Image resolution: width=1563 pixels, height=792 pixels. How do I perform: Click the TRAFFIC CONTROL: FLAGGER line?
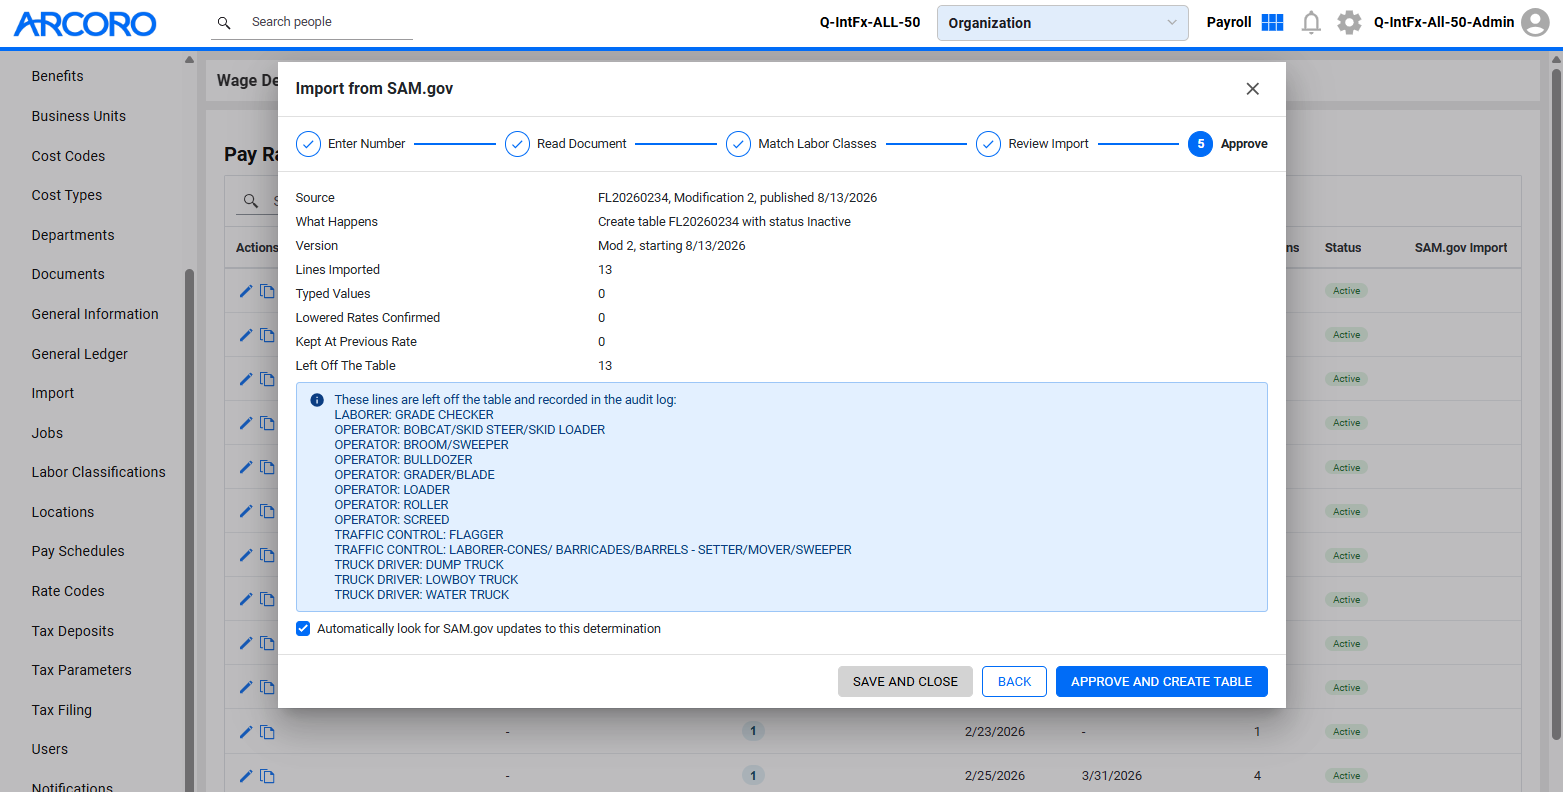coord(419,535)
